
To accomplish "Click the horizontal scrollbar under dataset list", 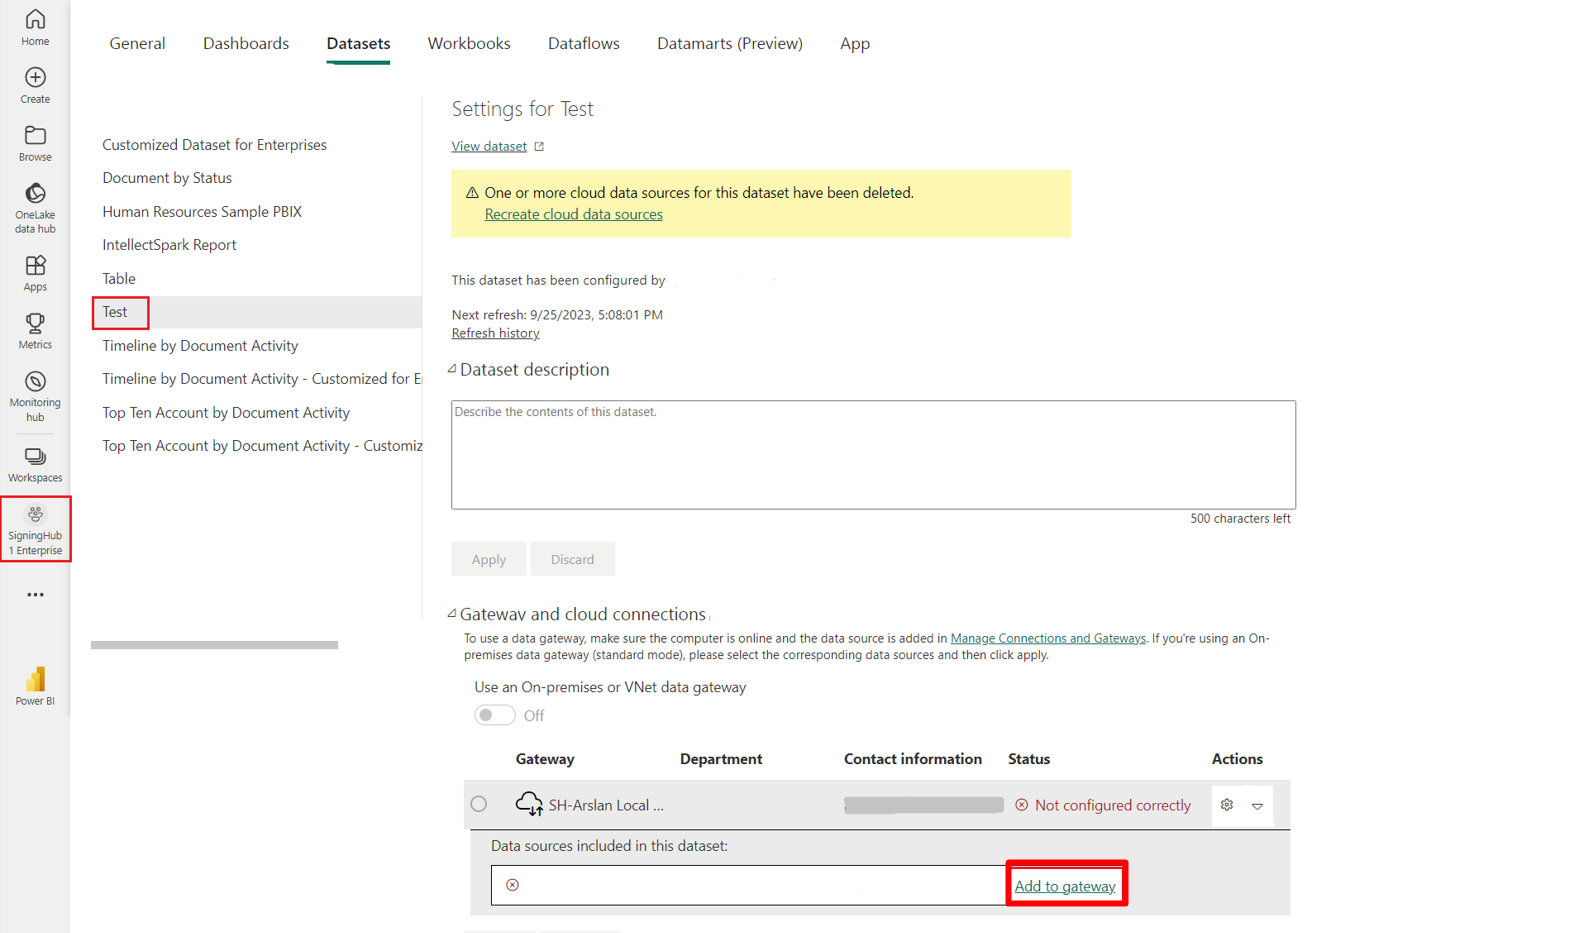I will tap(214, 645).
